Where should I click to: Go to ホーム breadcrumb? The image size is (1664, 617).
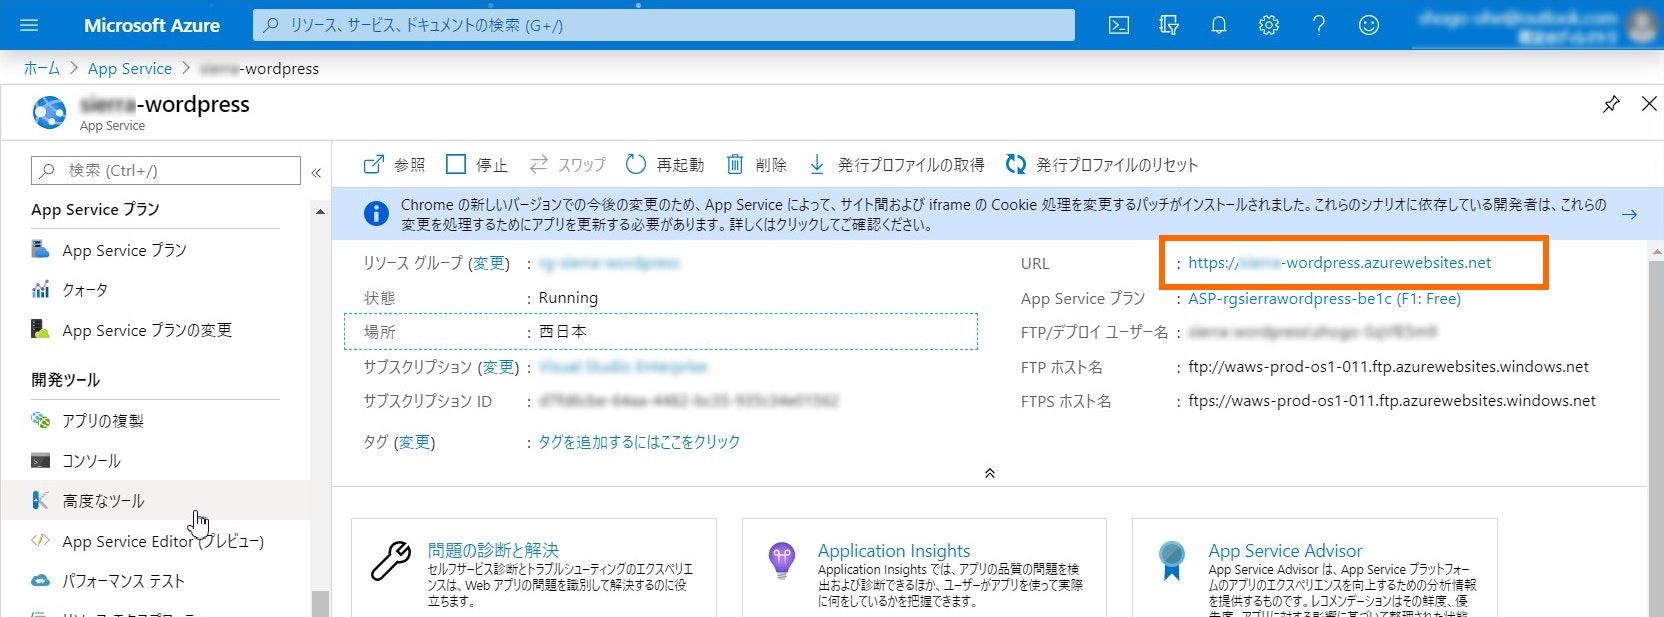(x=42, y=68)
